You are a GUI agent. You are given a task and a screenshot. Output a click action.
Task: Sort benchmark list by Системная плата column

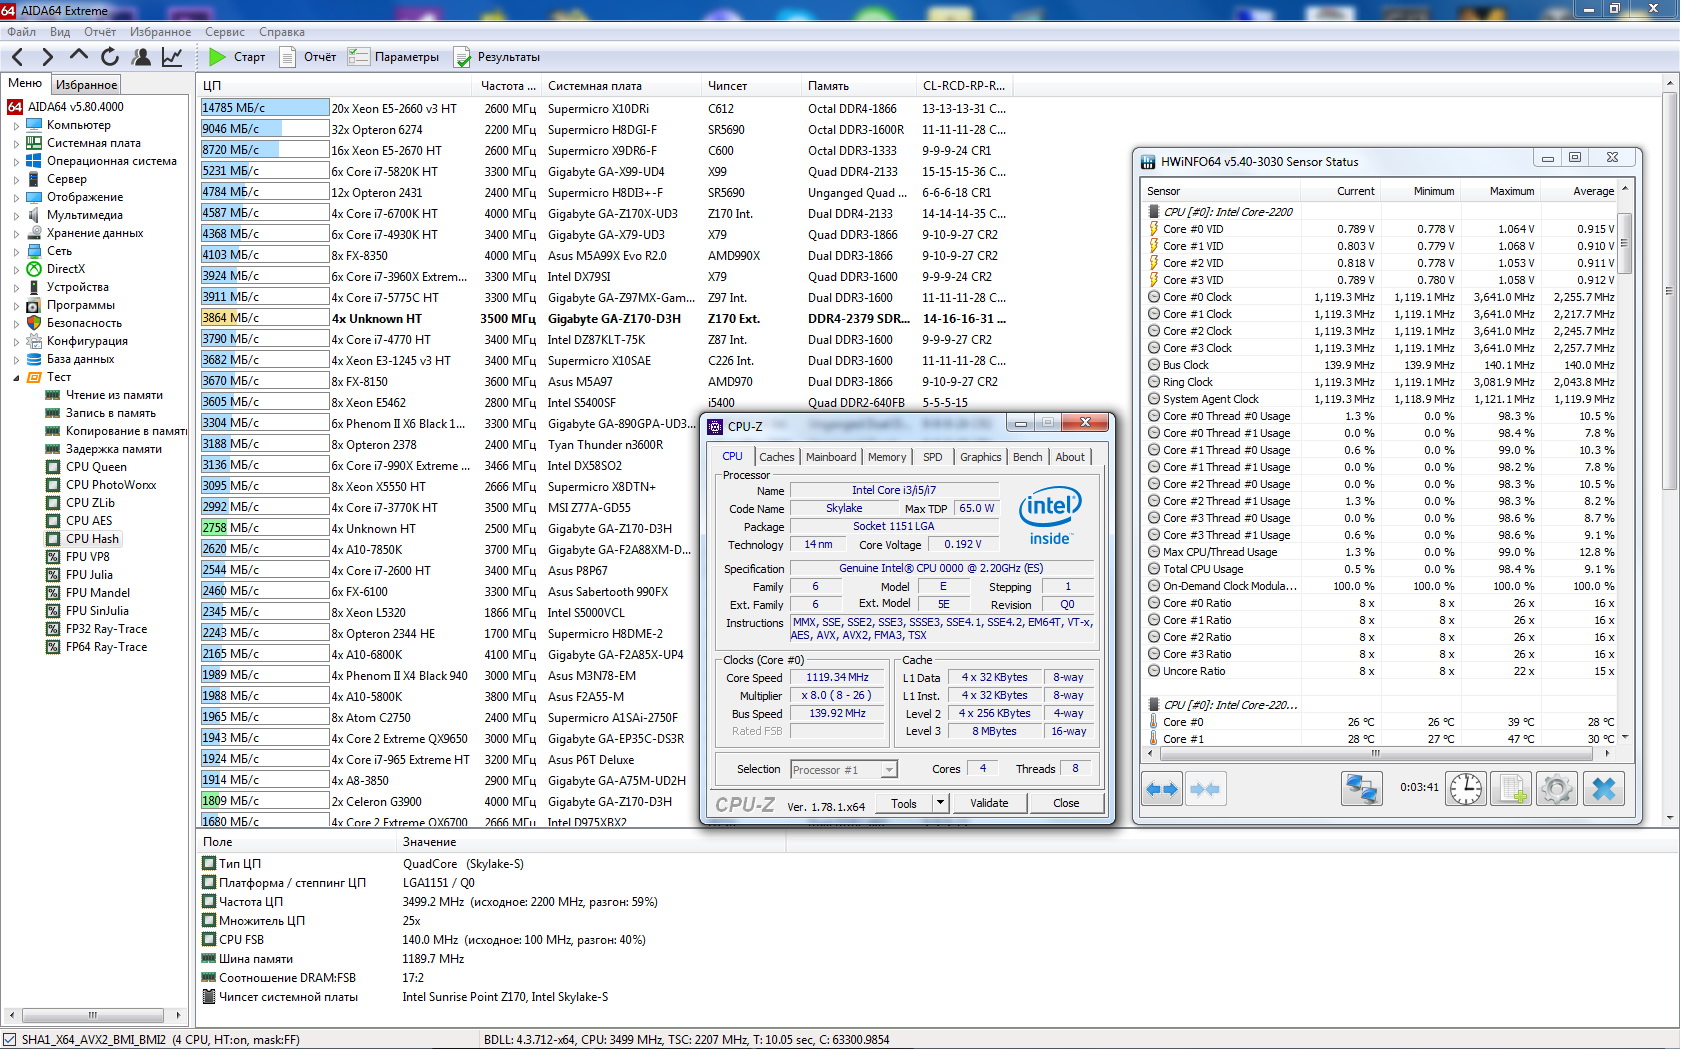pyautogui.click(x=622, y=86)
